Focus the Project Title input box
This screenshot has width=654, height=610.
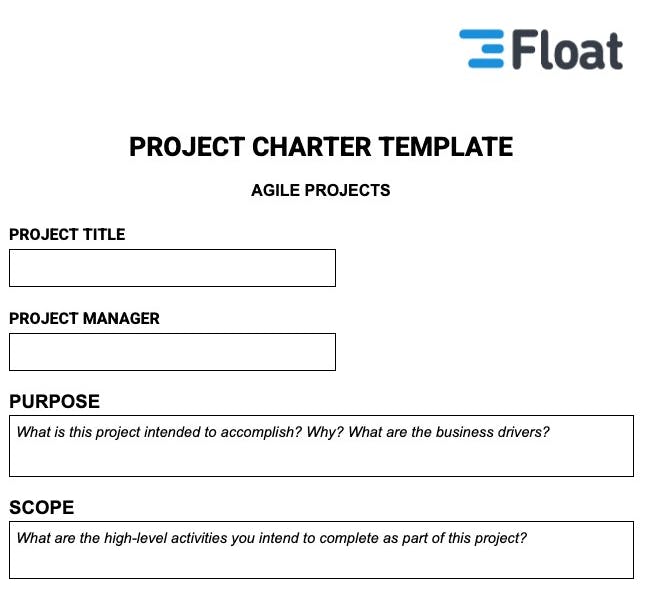point(172,268)
